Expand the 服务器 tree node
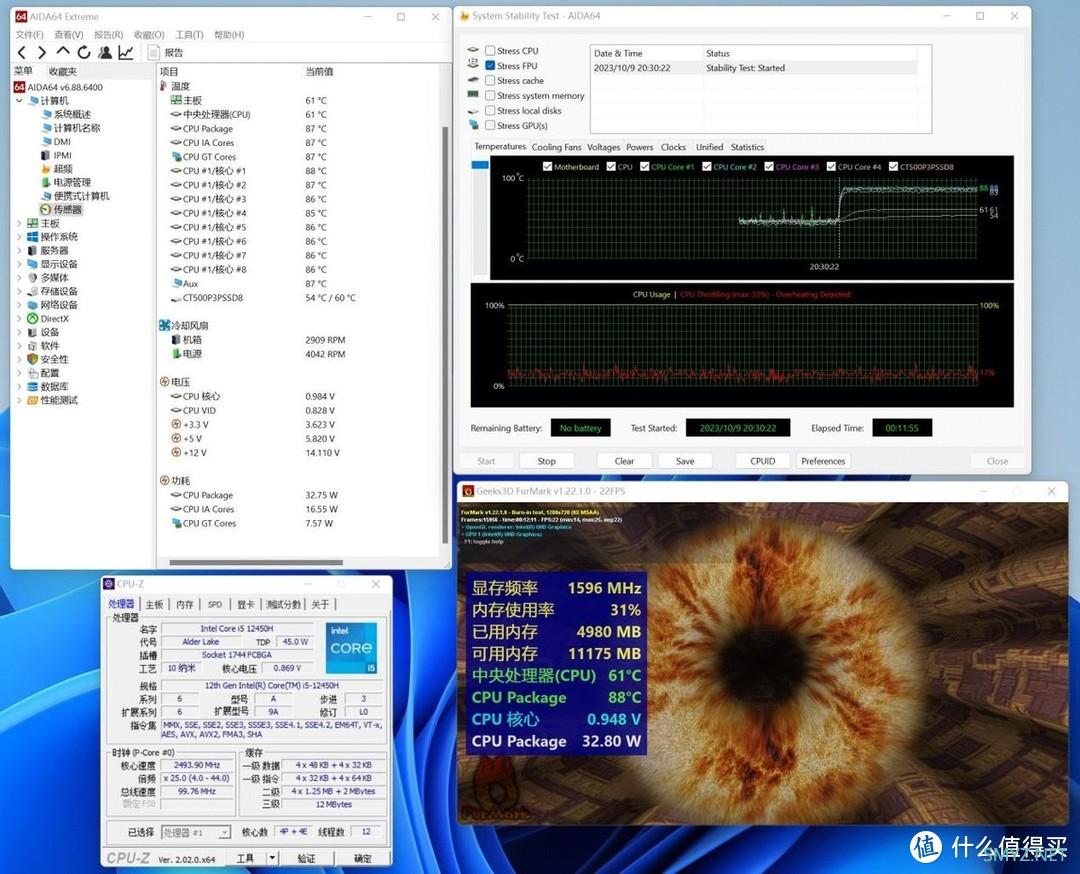Image resolution: width=1080 pixels, height=874 pixels. pyautogui.click(x=19, y=251)
